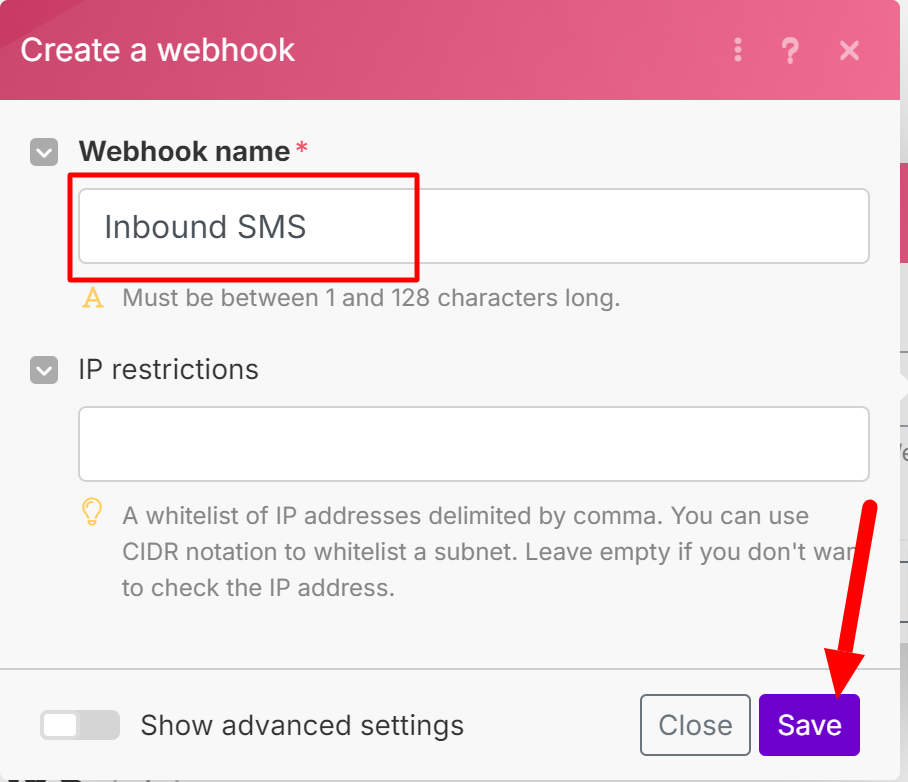
Task: Click the 'IP restrictions' field label
Action: click(x=168, y=370)
